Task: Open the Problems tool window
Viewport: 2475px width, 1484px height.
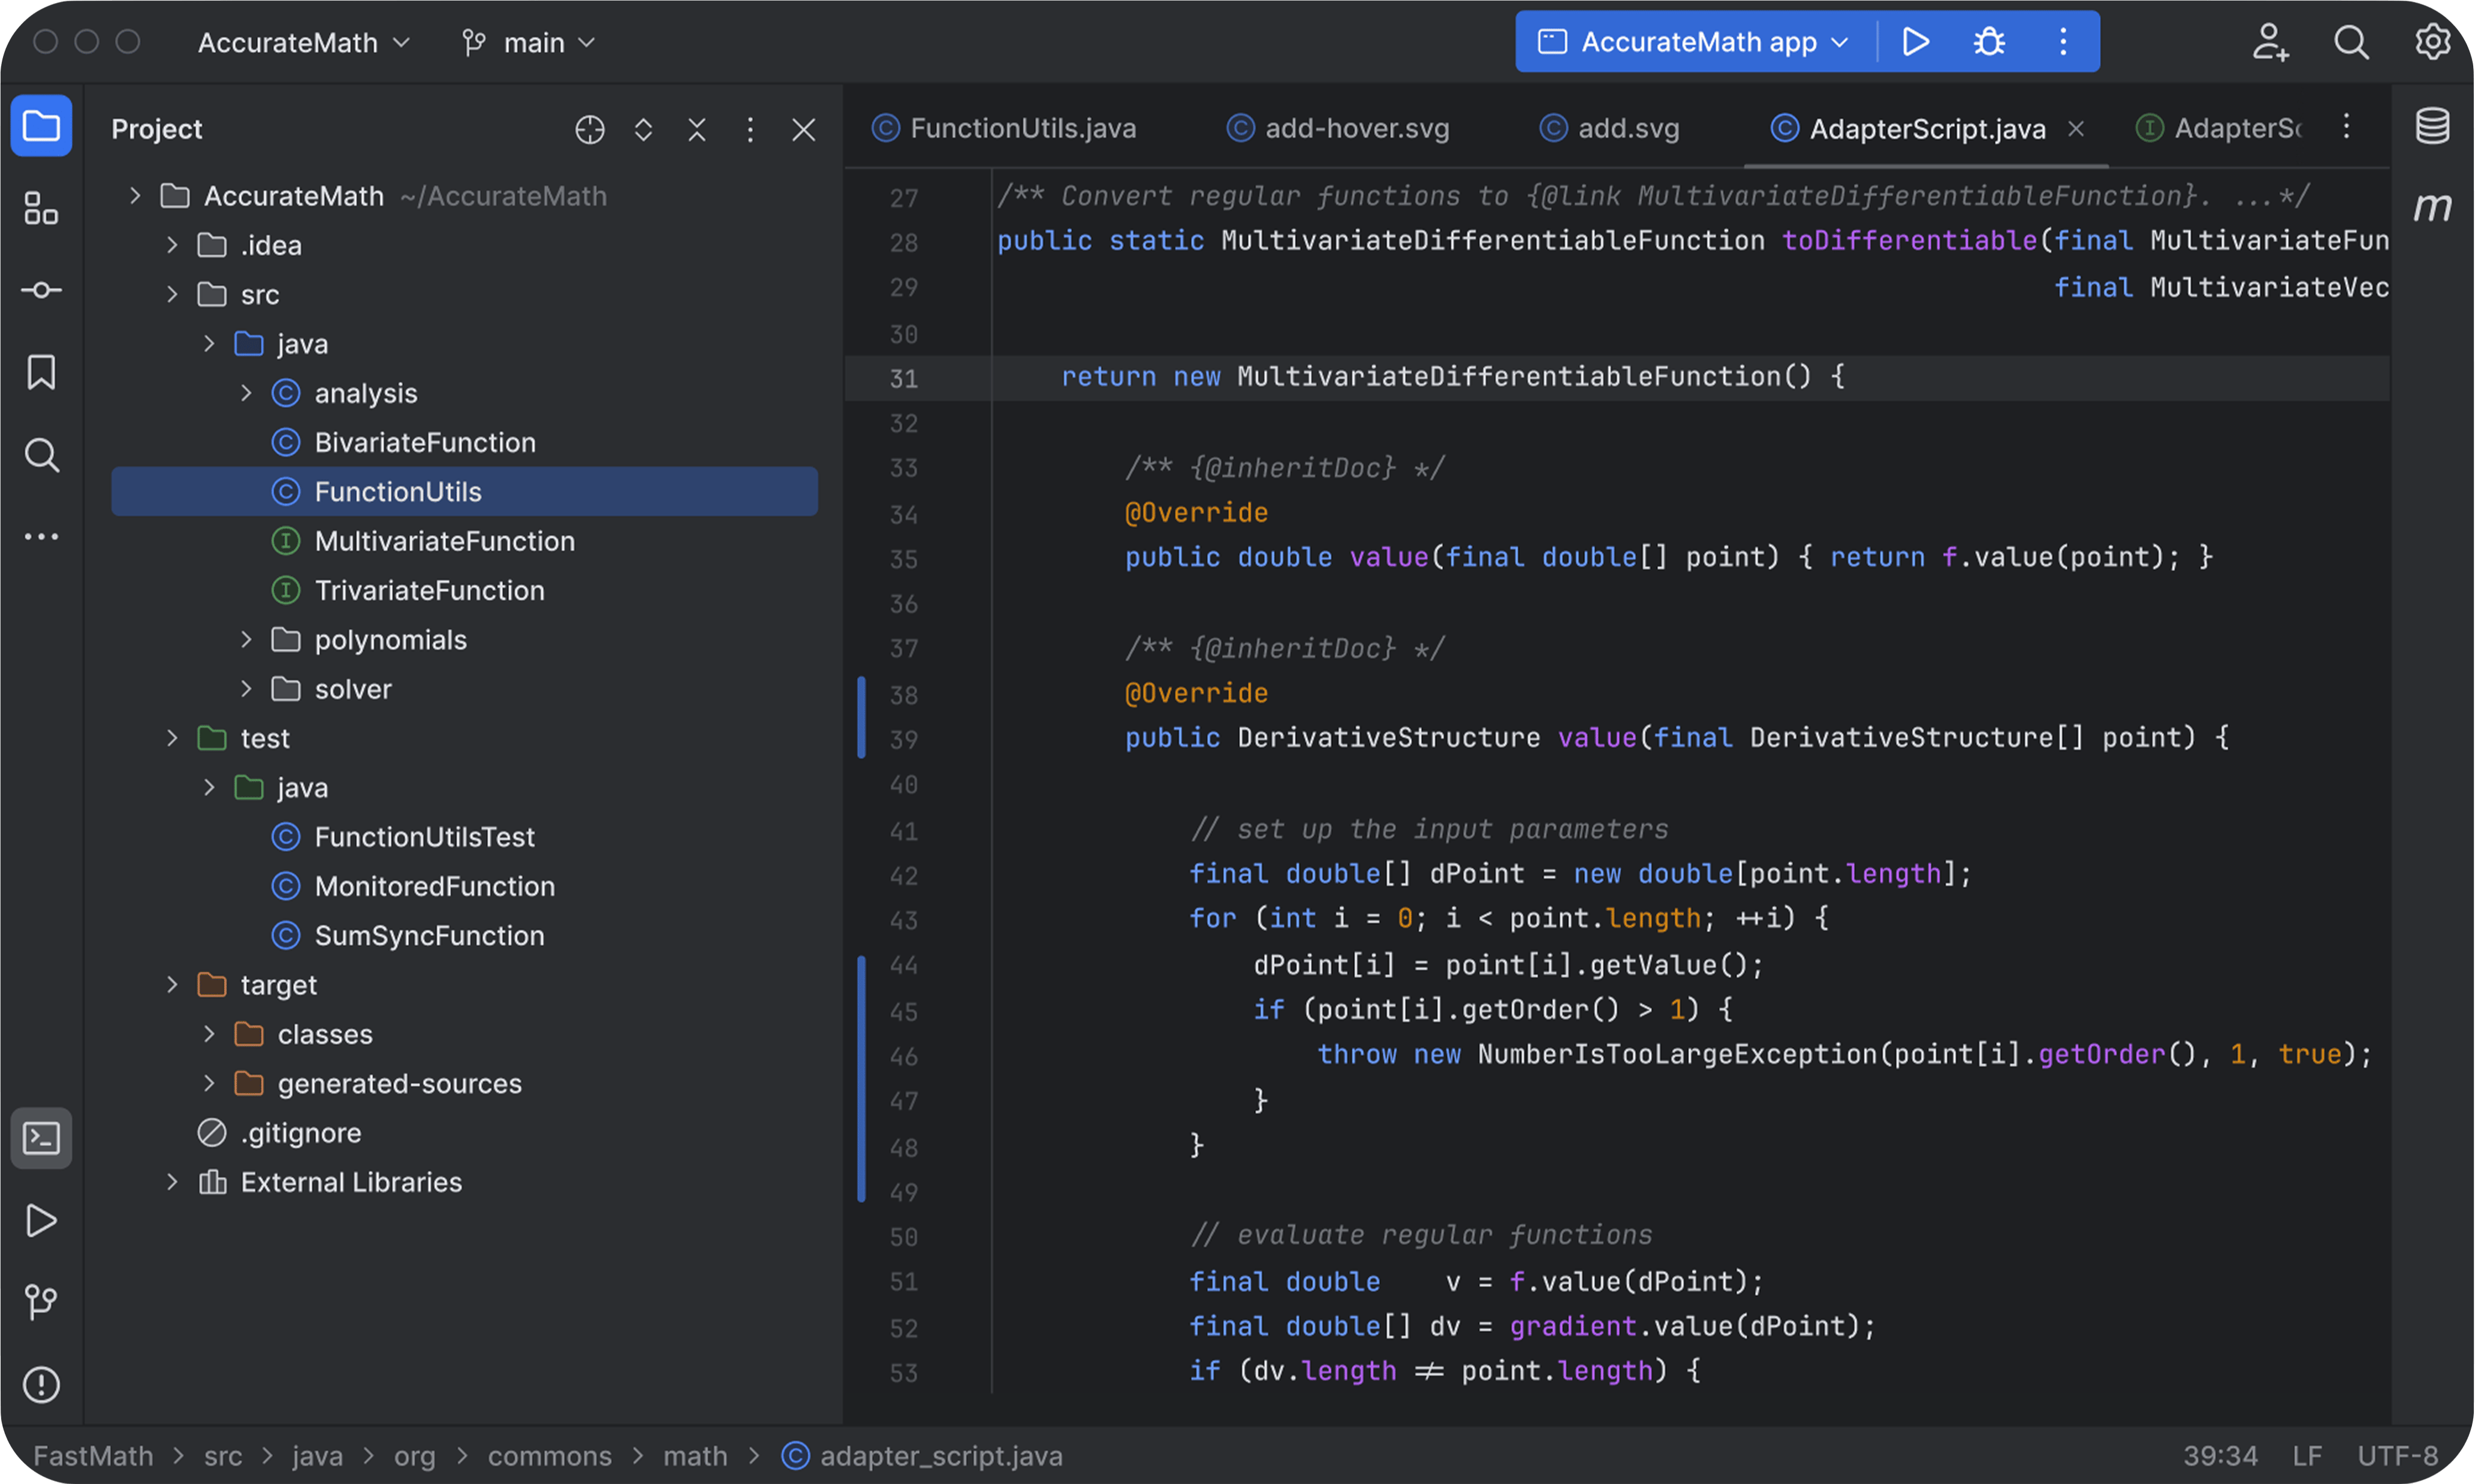Action: 41,1385
